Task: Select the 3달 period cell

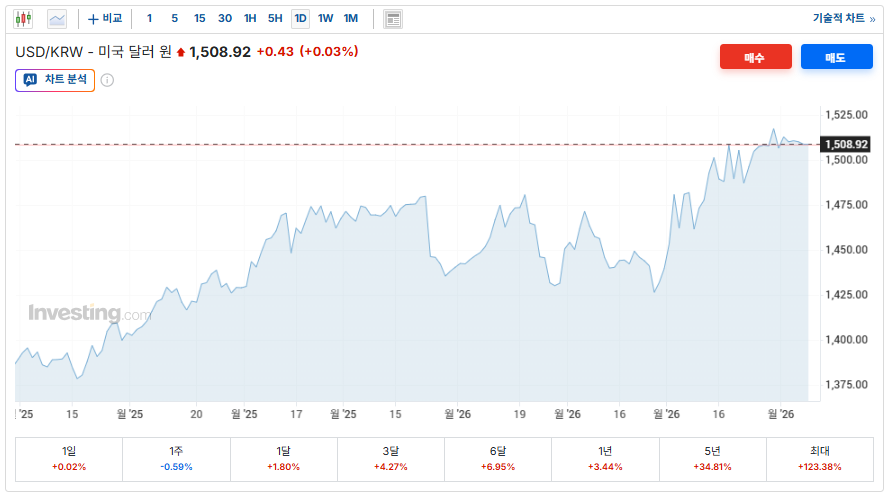Action: coord(391,458)
